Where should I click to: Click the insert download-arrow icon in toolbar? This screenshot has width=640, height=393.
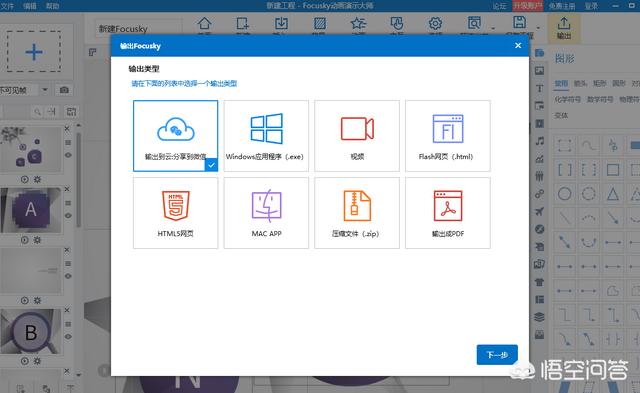pos(281,24)
